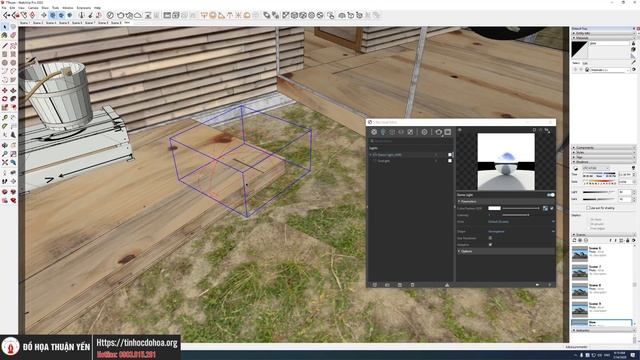This screenshot has height=360, width=640.
Task: Start V-Ray interactive render from top toolbar
Action: click(x=129, y=15)
